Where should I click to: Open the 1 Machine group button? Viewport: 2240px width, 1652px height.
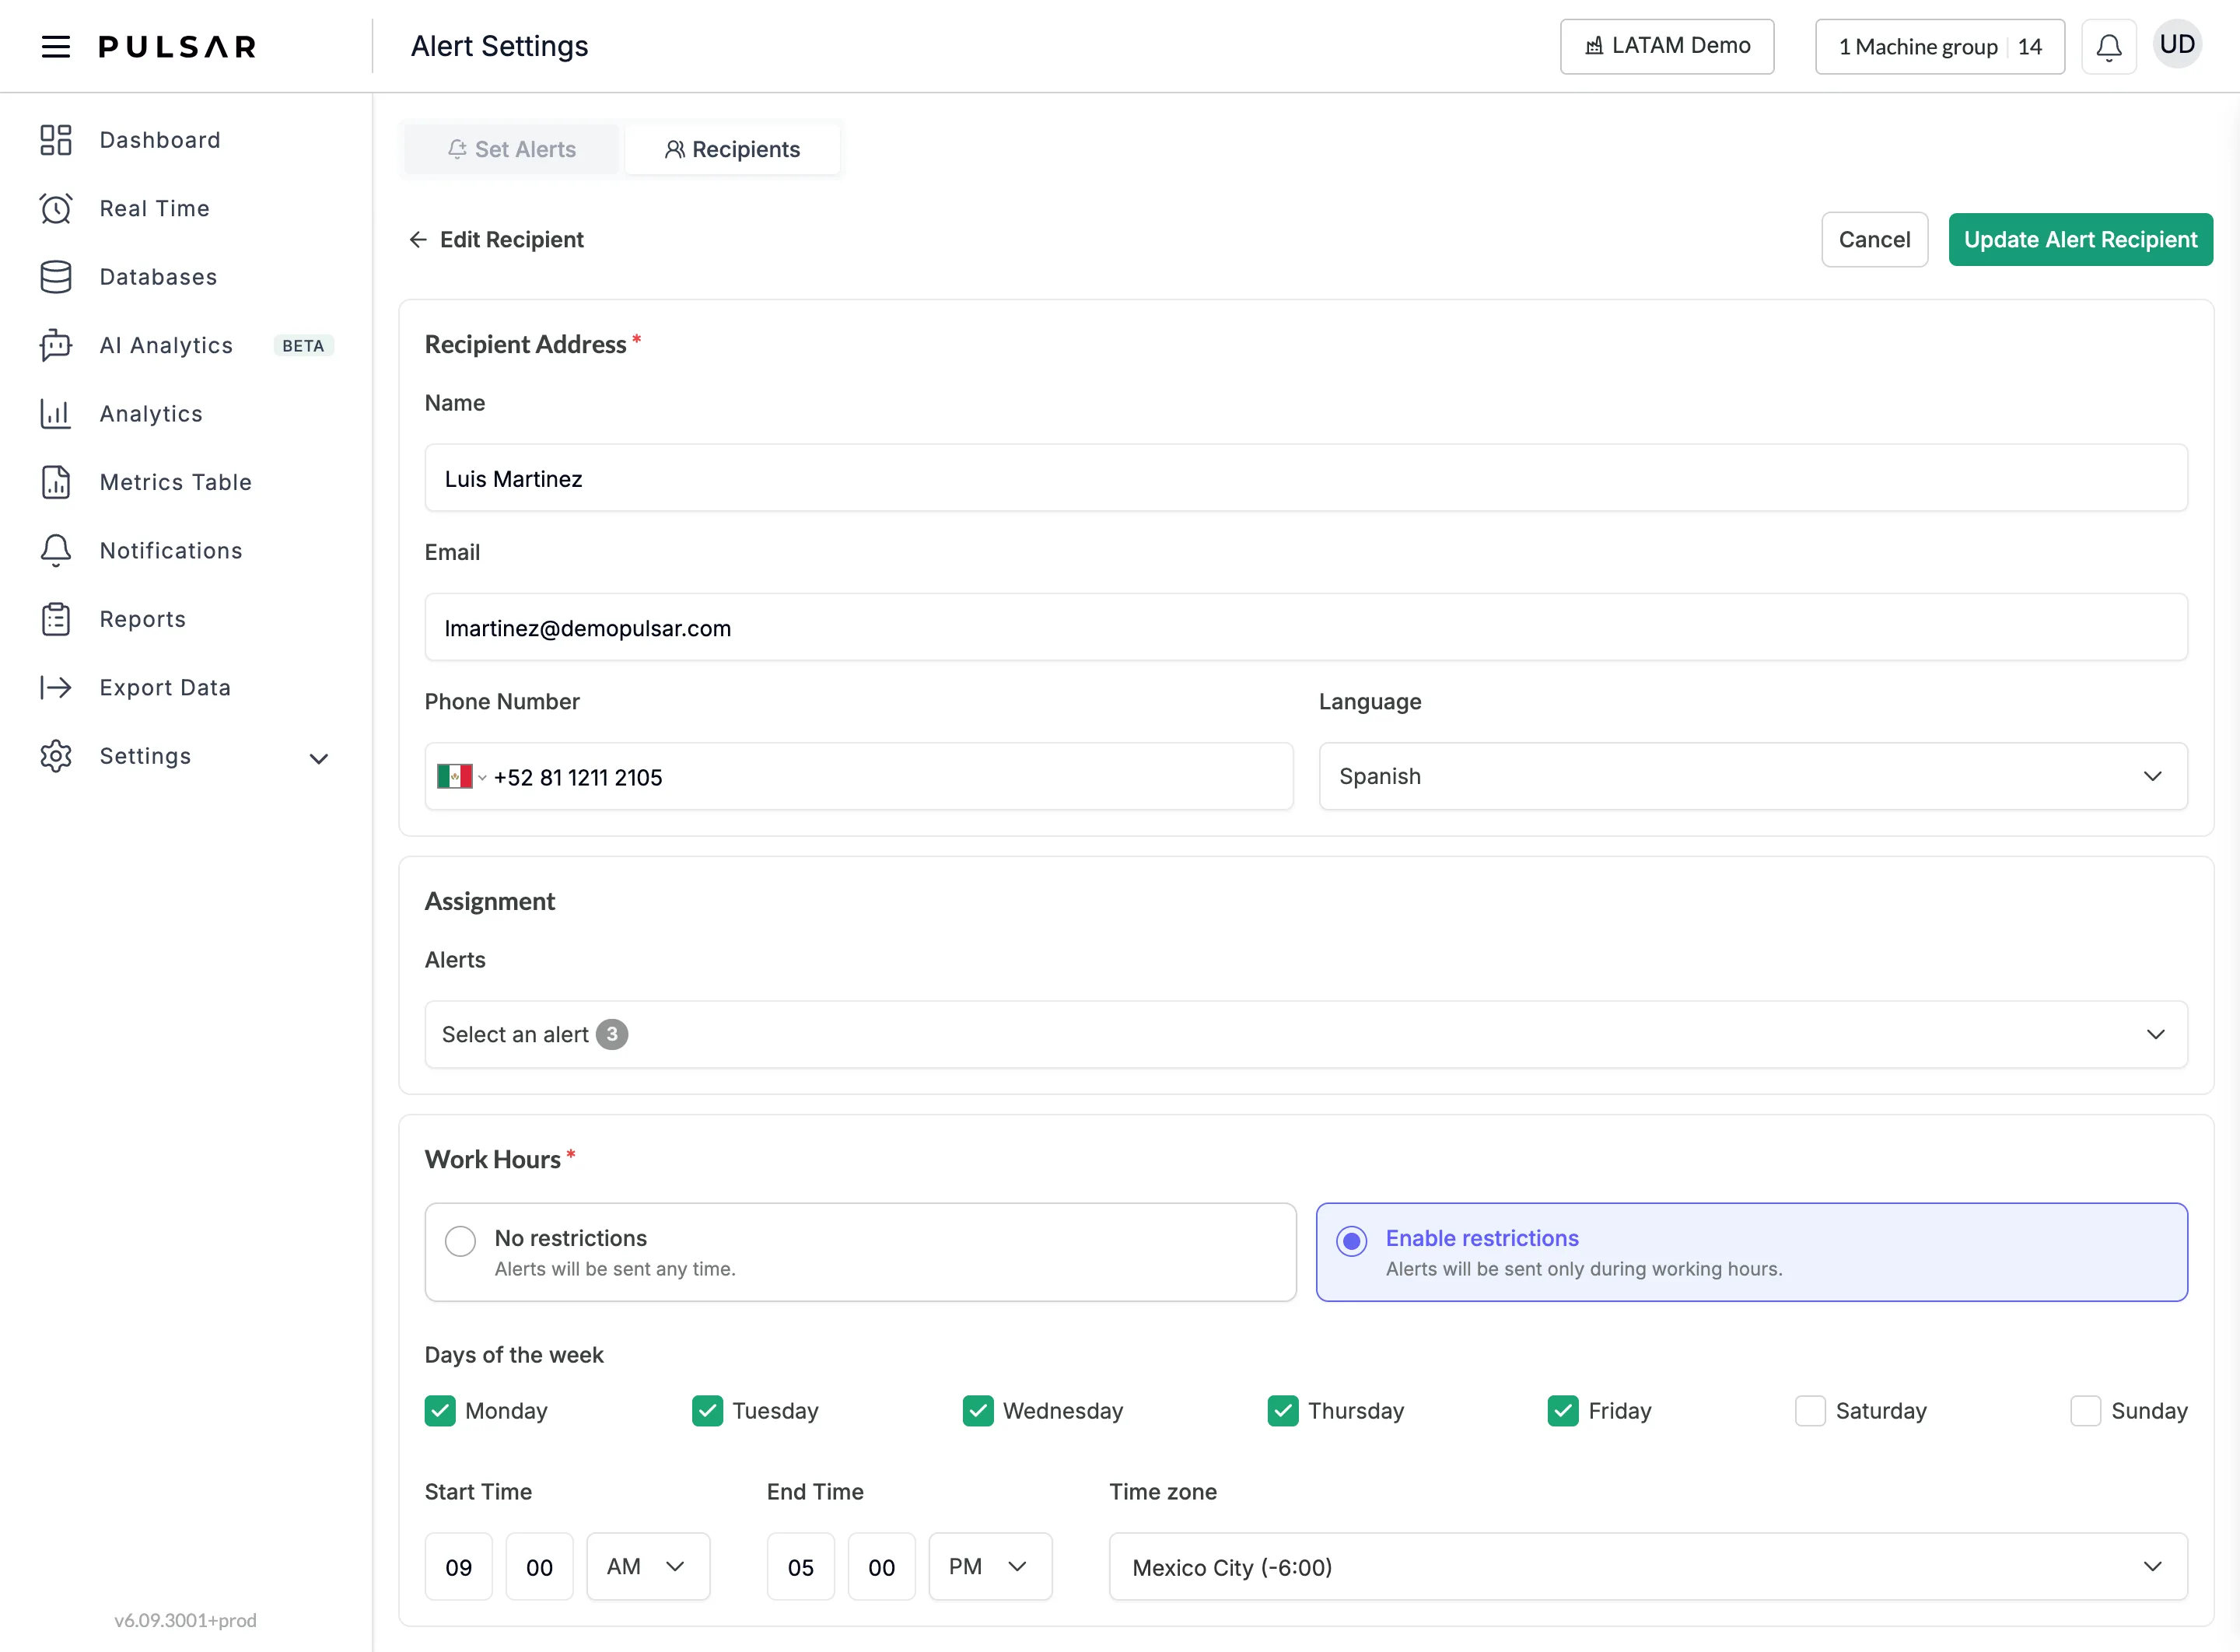(1940, 46)
